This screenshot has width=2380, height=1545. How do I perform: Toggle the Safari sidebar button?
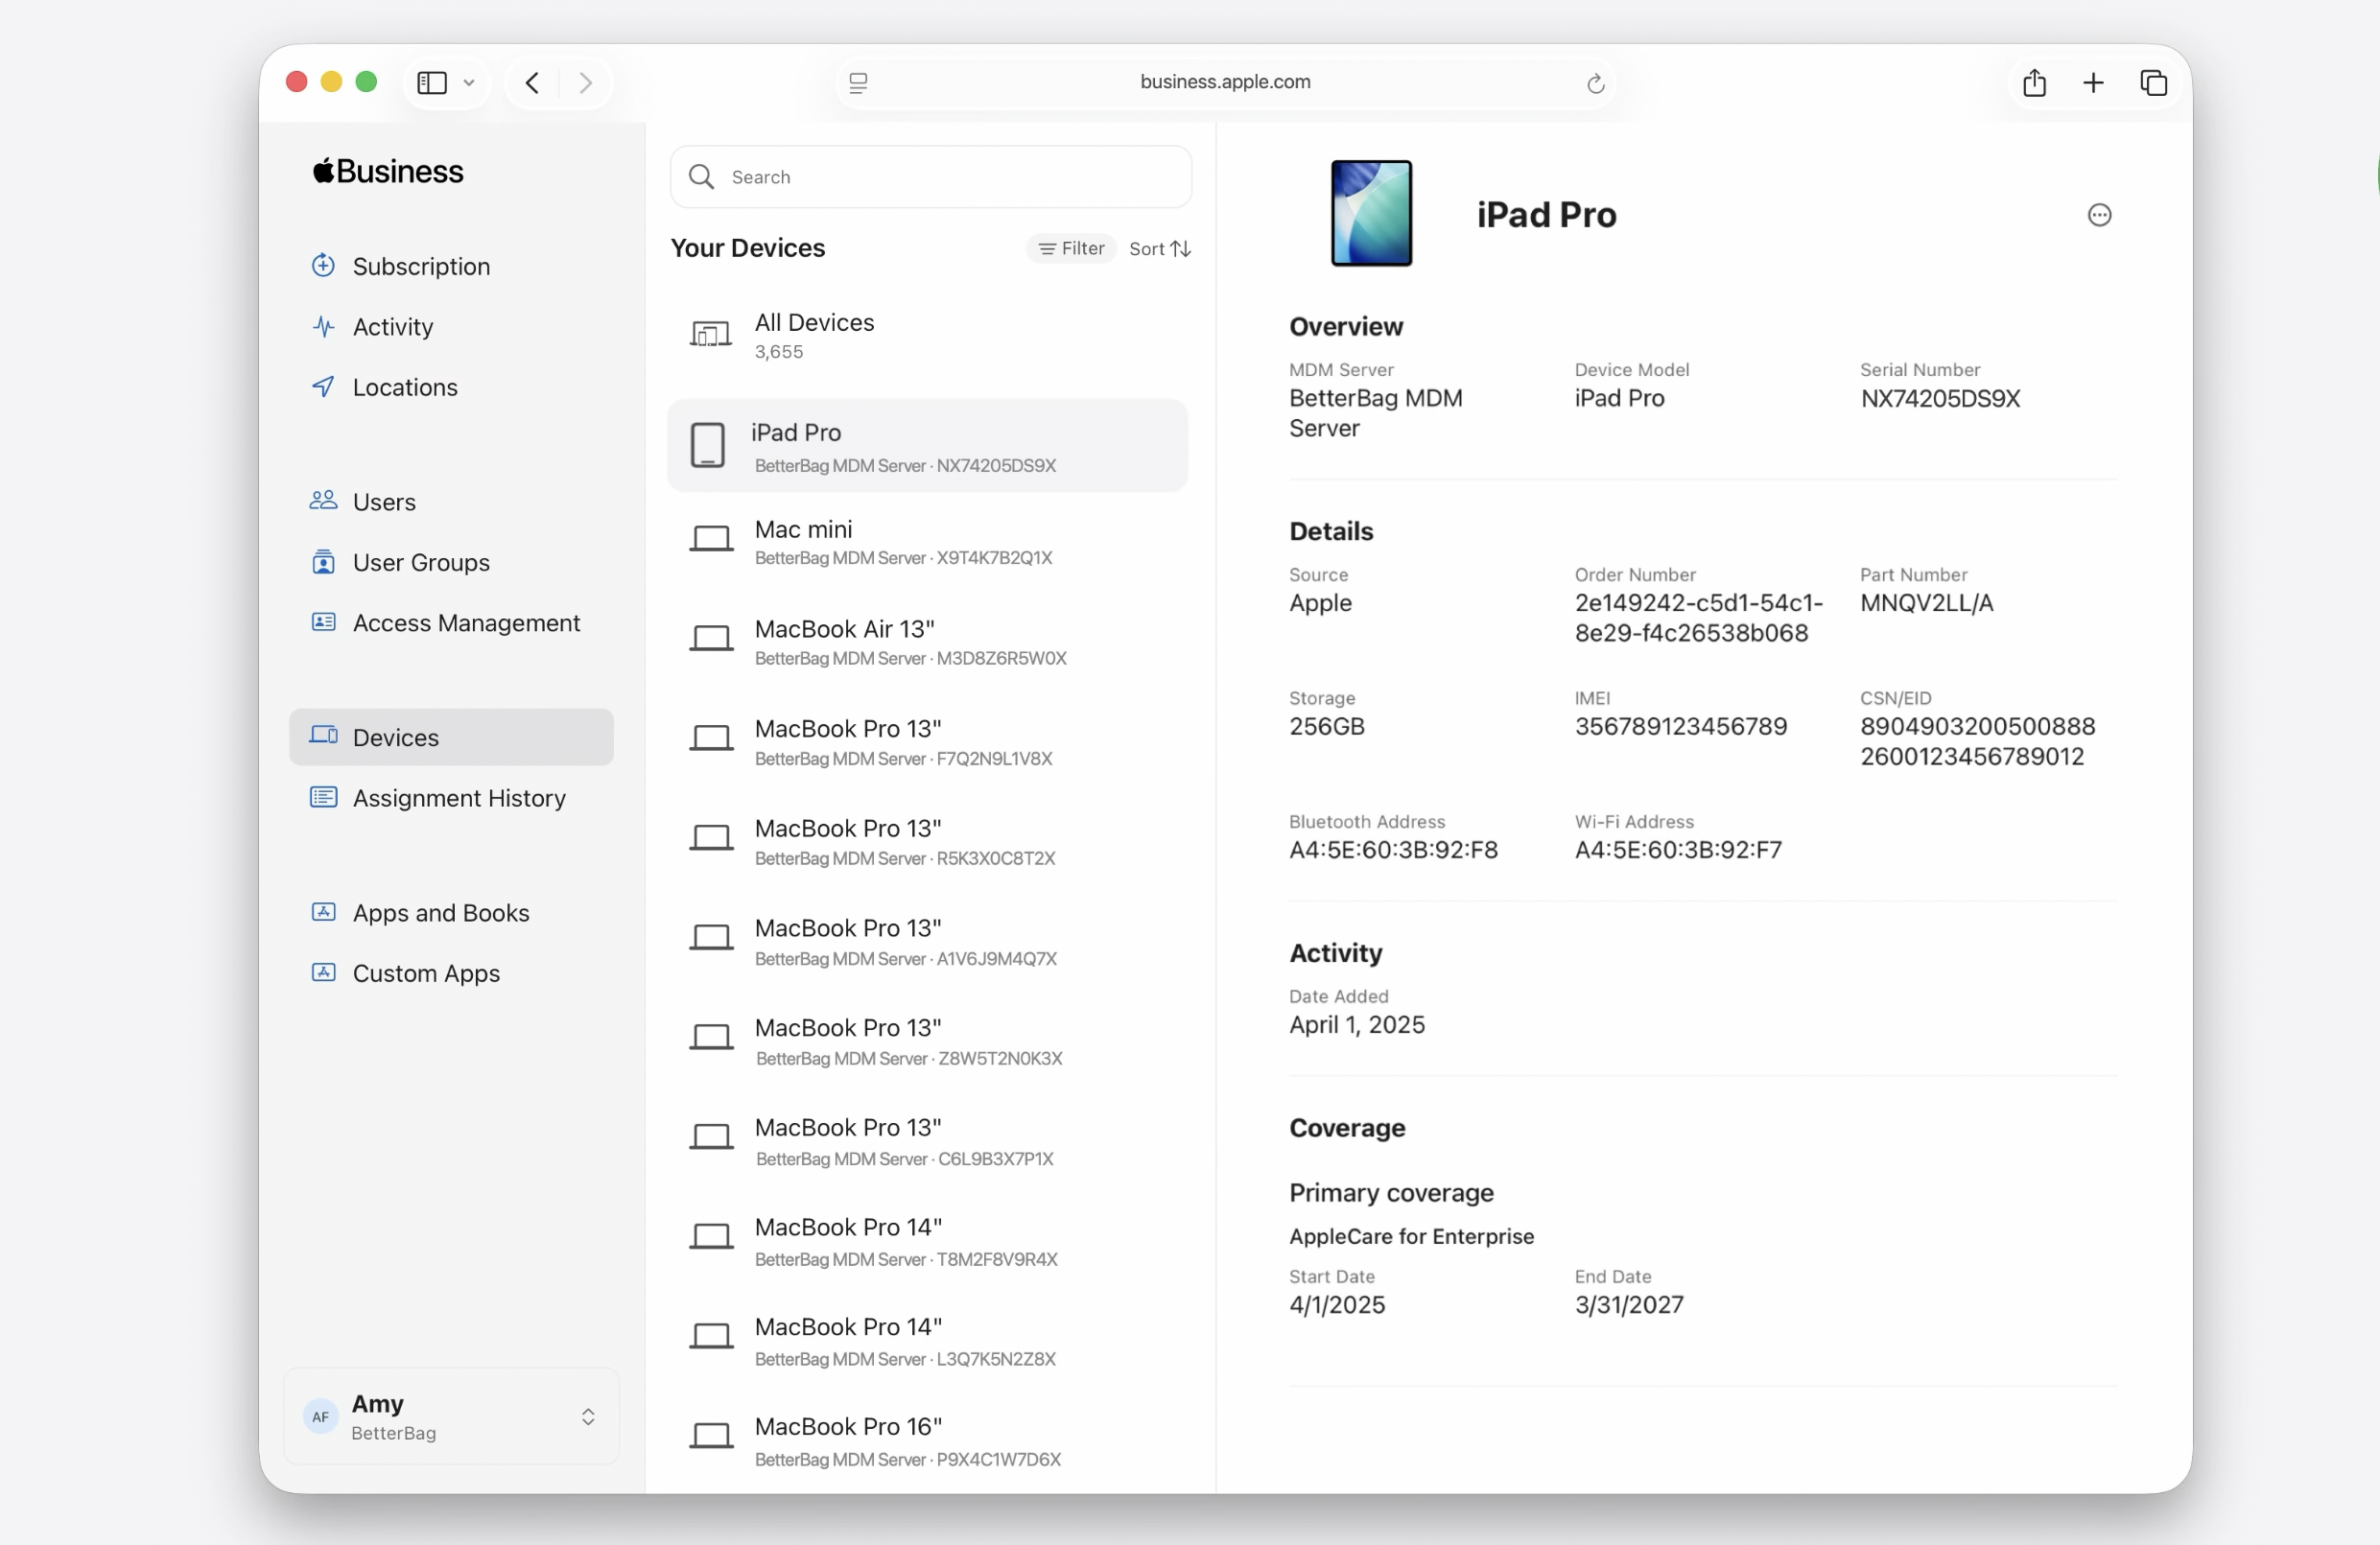pos(431,82)
